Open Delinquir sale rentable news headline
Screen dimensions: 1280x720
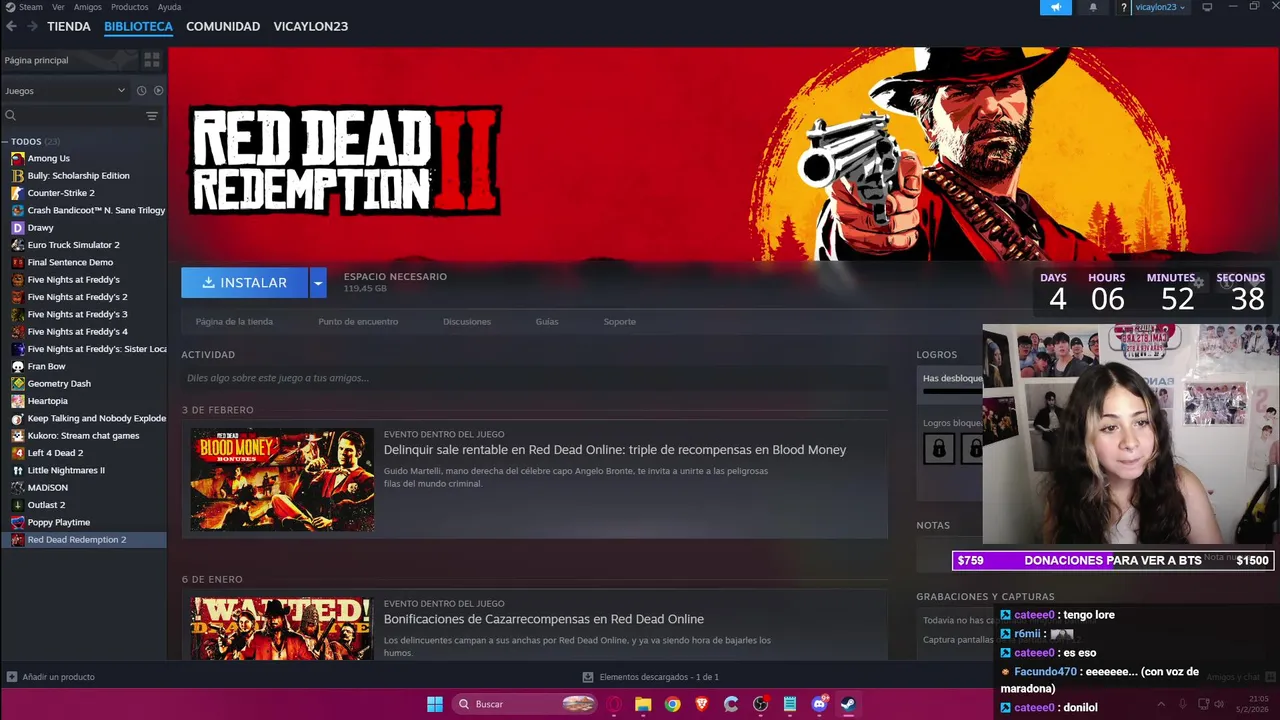[615, 450]
